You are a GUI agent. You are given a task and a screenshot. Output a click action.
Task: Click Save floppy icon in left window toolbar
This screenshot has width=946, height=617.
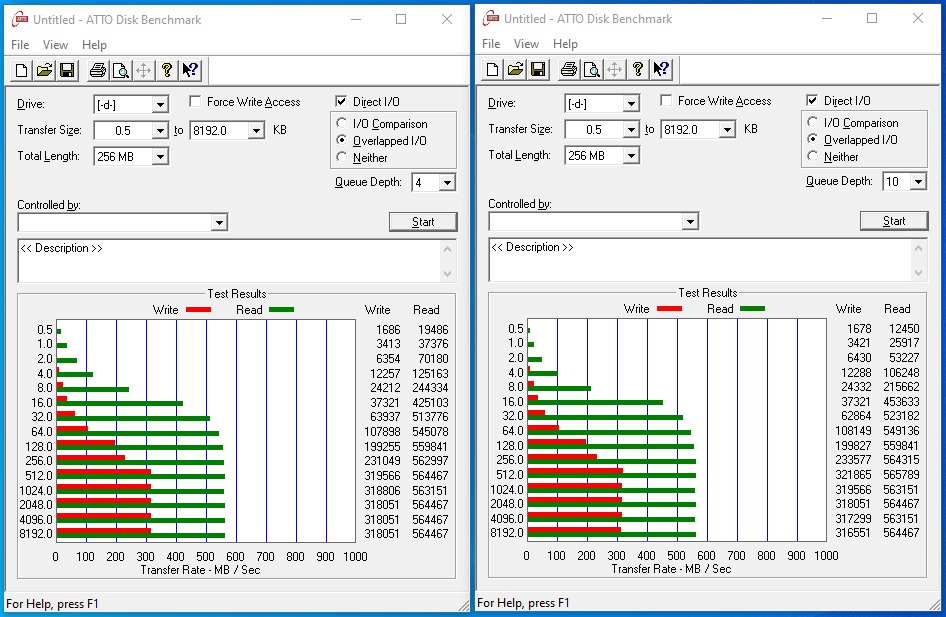tap(67, 71)
